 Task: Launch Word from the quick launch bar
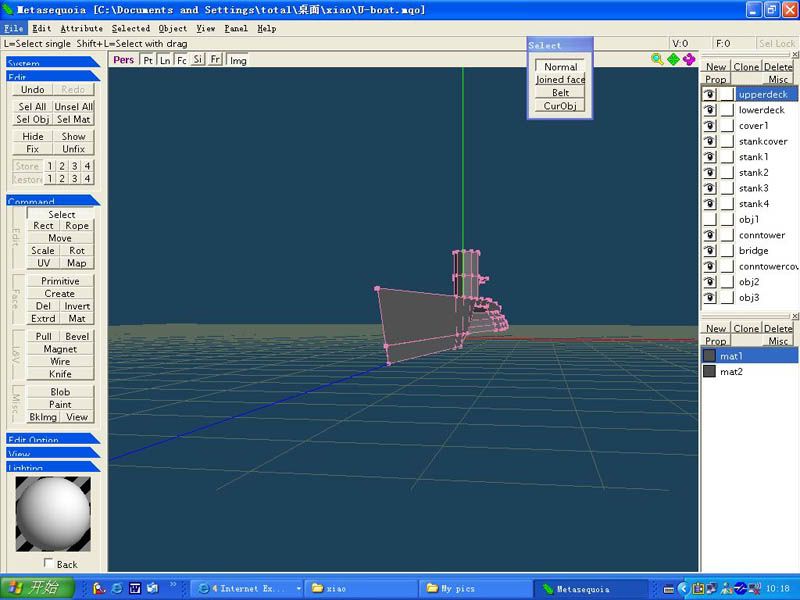[135, 588]
